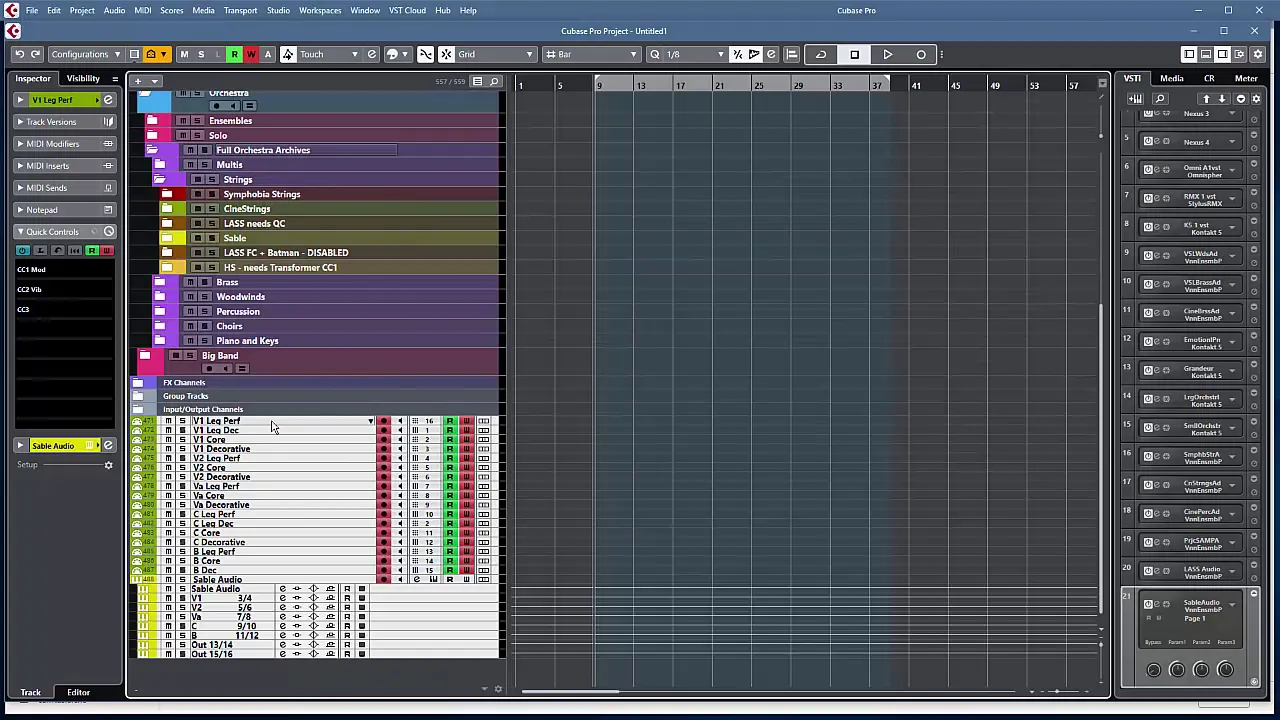Collapse Quick Controls inspector section
Screen dimensions: 1280x720
pyautogui.click(x=64, y=232)
